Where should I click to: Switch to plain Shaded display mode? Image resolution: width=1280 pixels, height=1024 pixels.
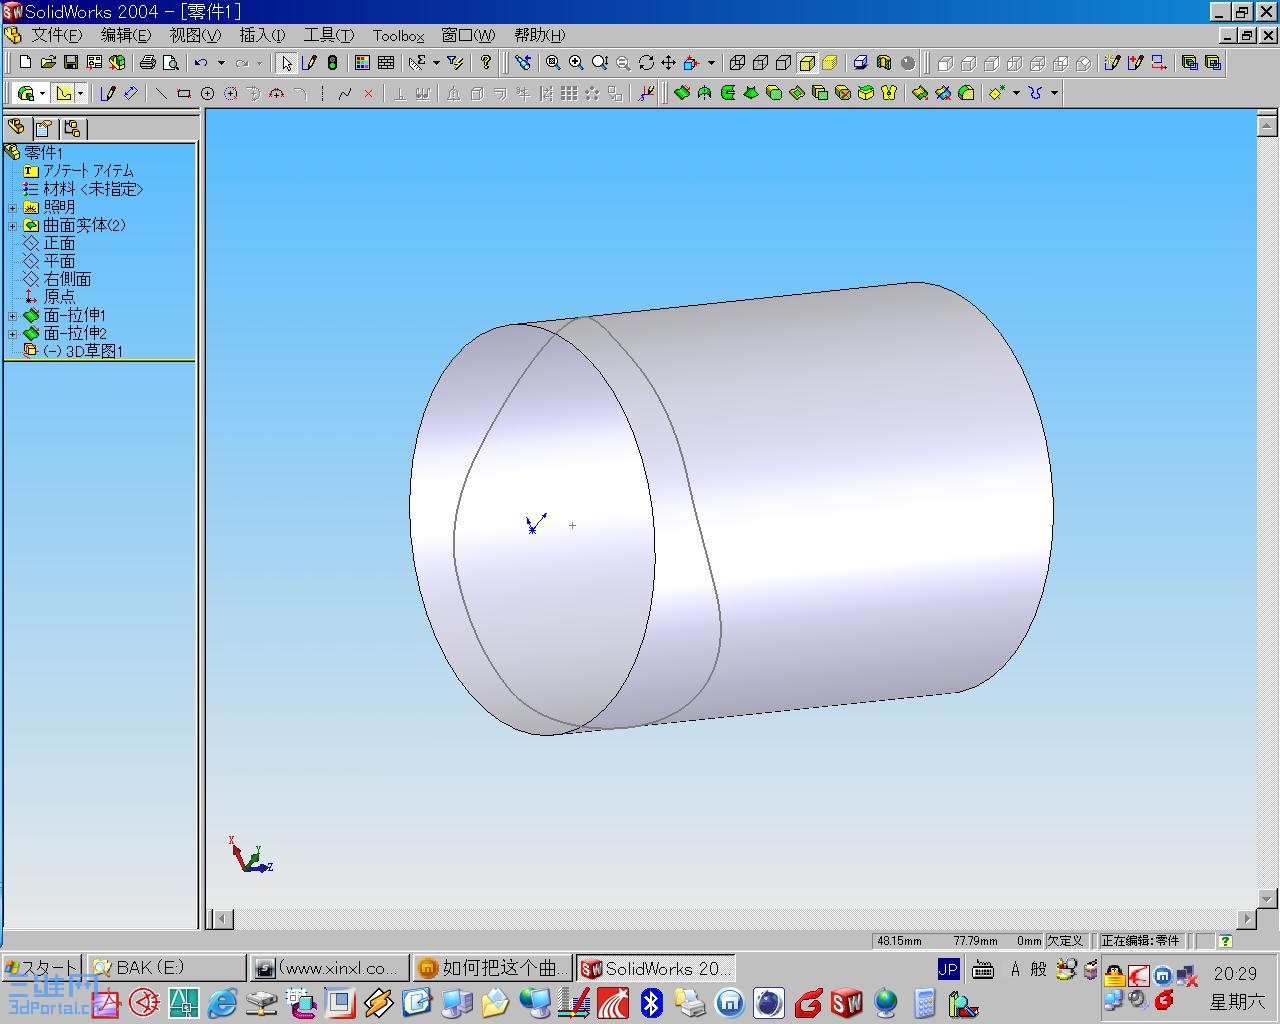pos(829,63)
